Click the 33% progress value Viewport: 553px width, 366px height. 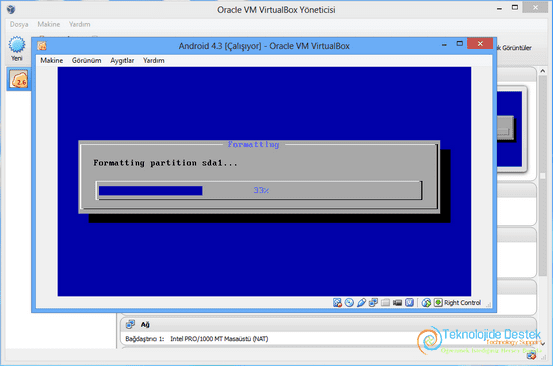[261, 190]
